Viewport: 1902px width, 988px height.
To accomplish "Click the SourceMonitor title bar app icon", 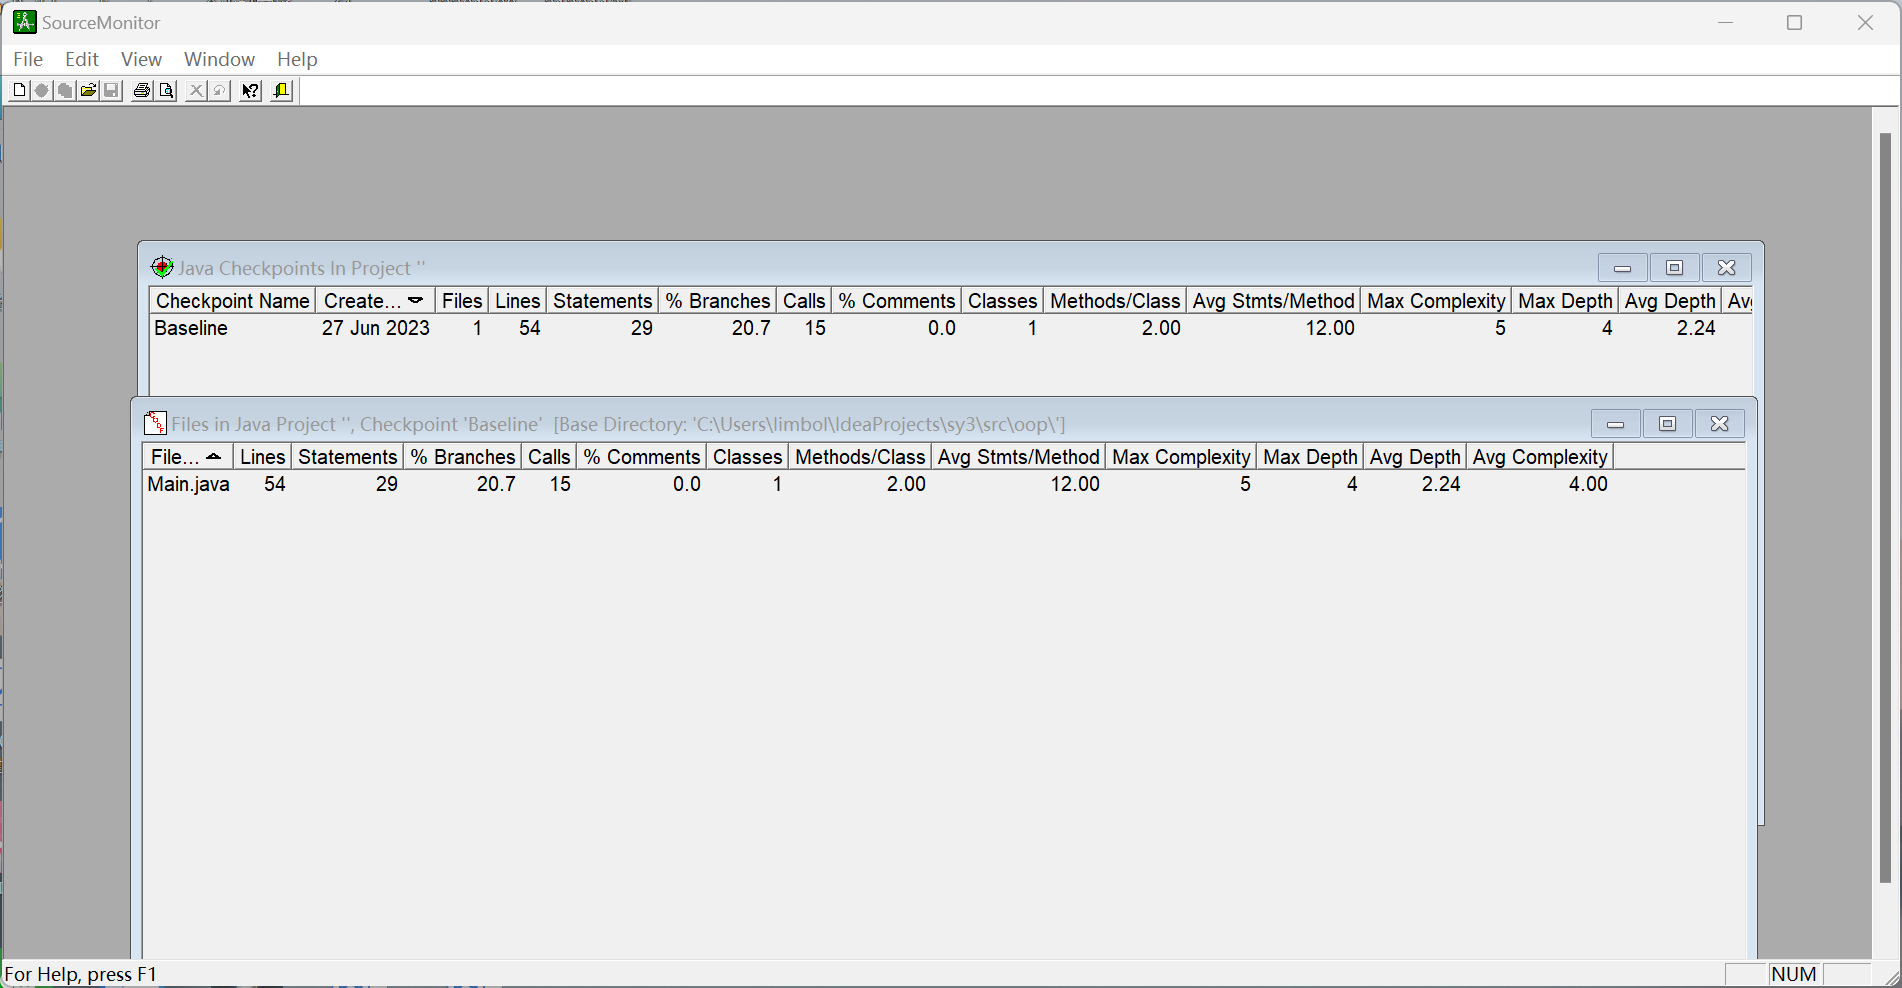I will tap(24, 22).
